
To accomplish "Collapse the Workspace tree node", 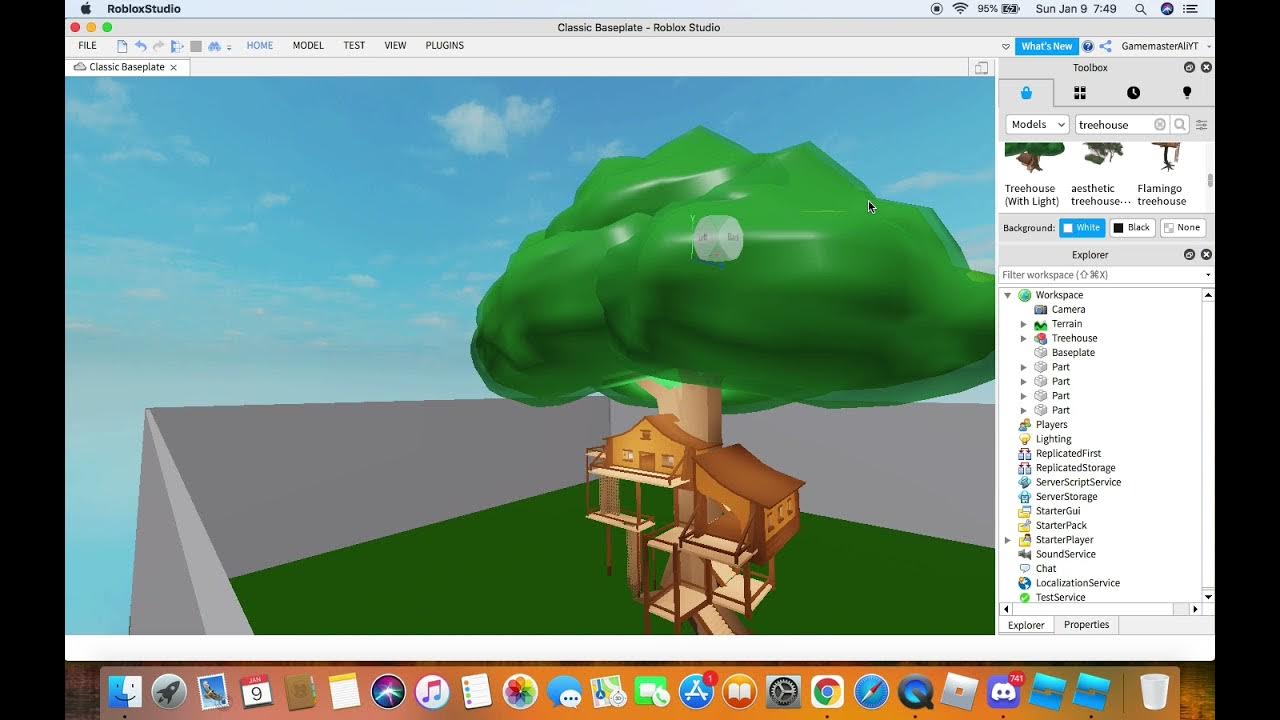I will [1007, 296].
